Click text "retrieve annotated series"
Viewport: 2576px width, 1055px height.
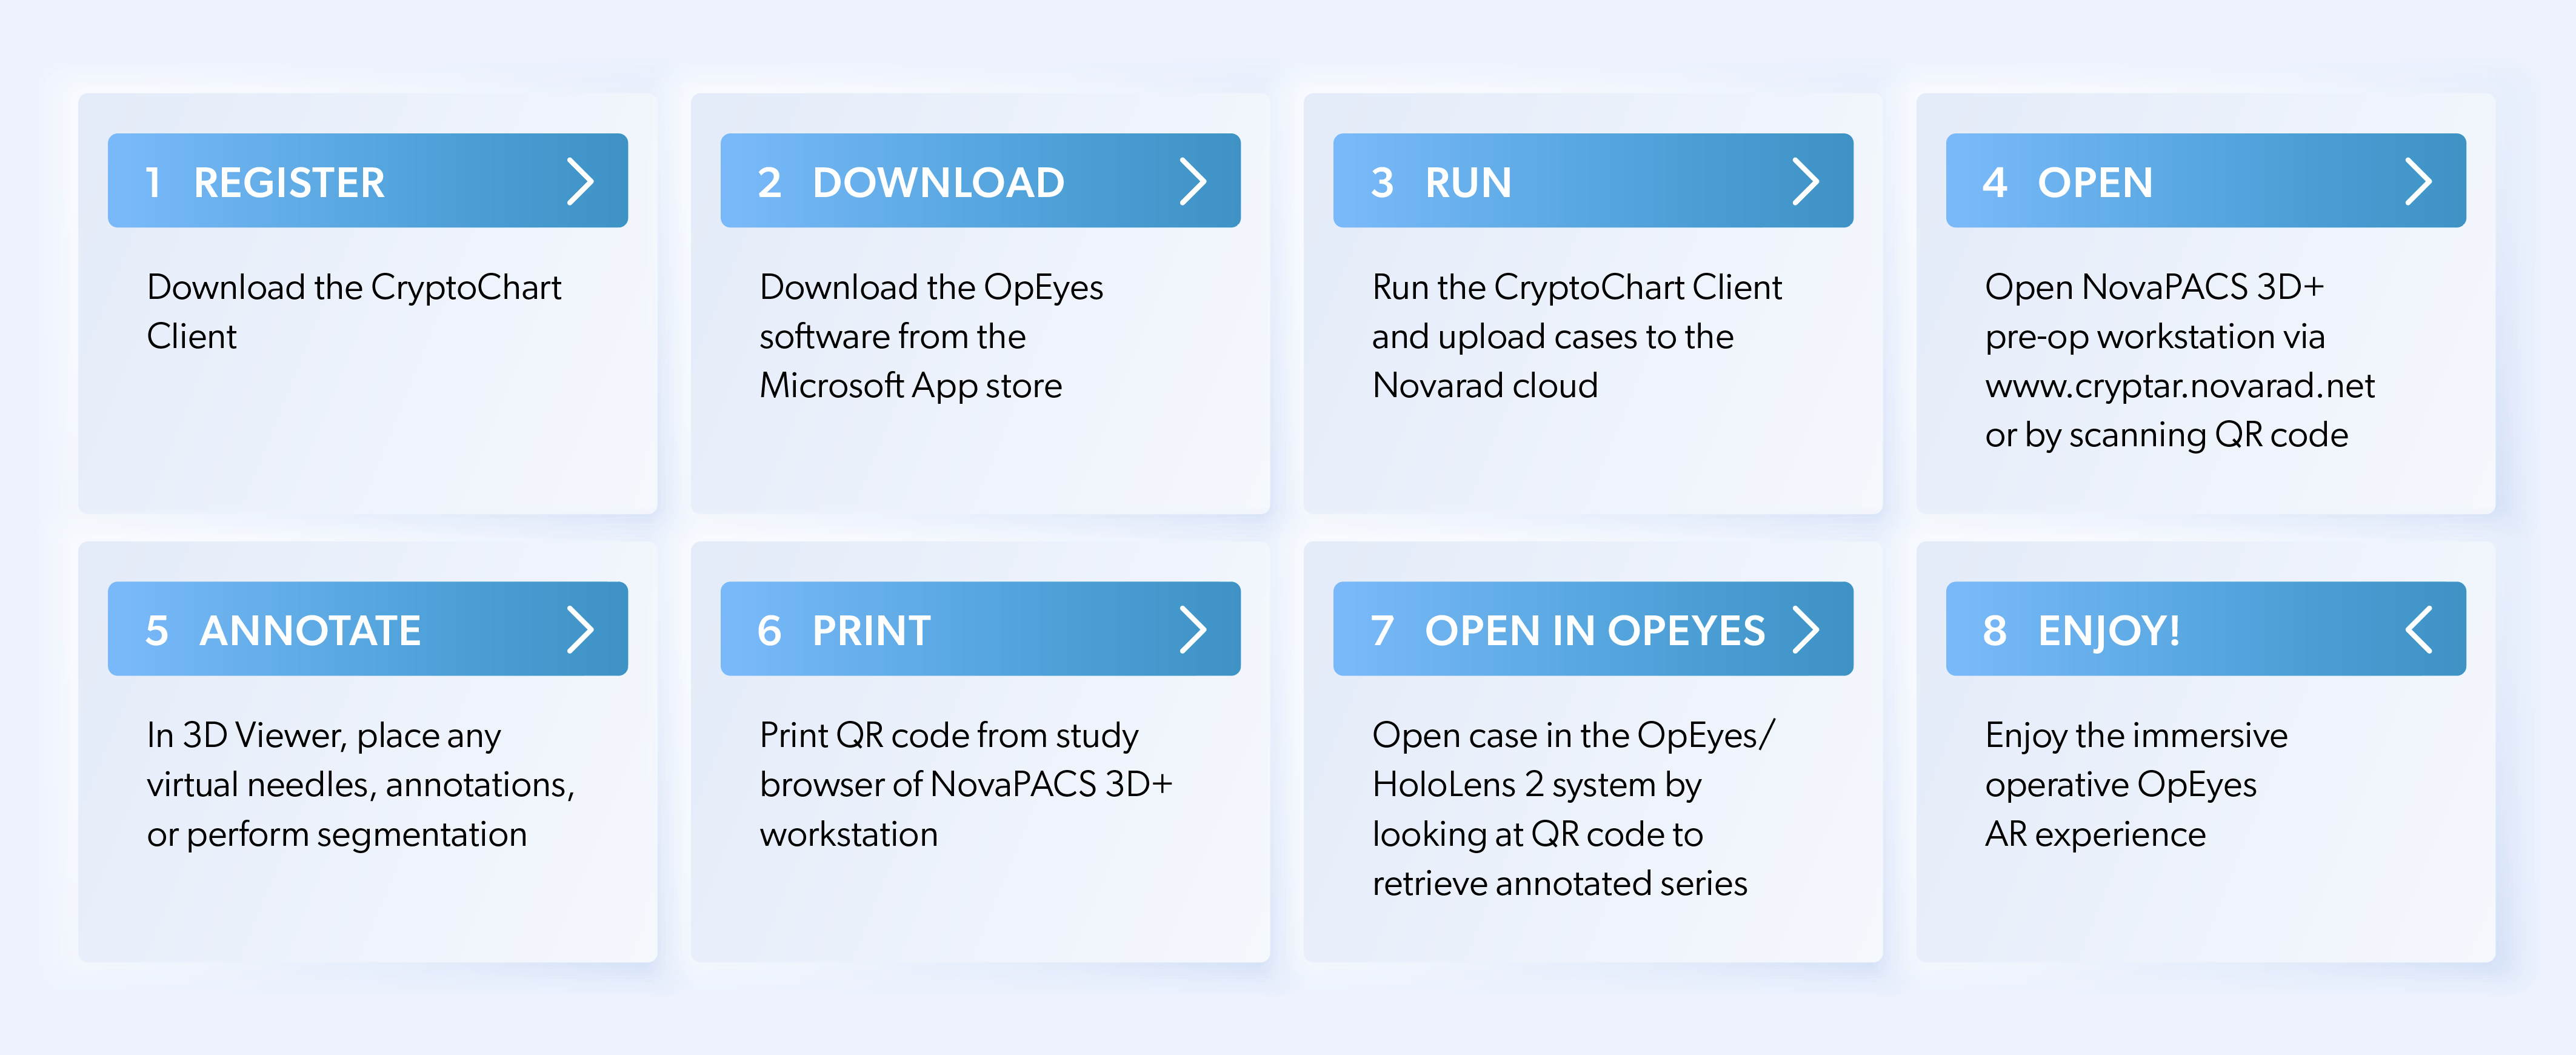[1560, 884]
